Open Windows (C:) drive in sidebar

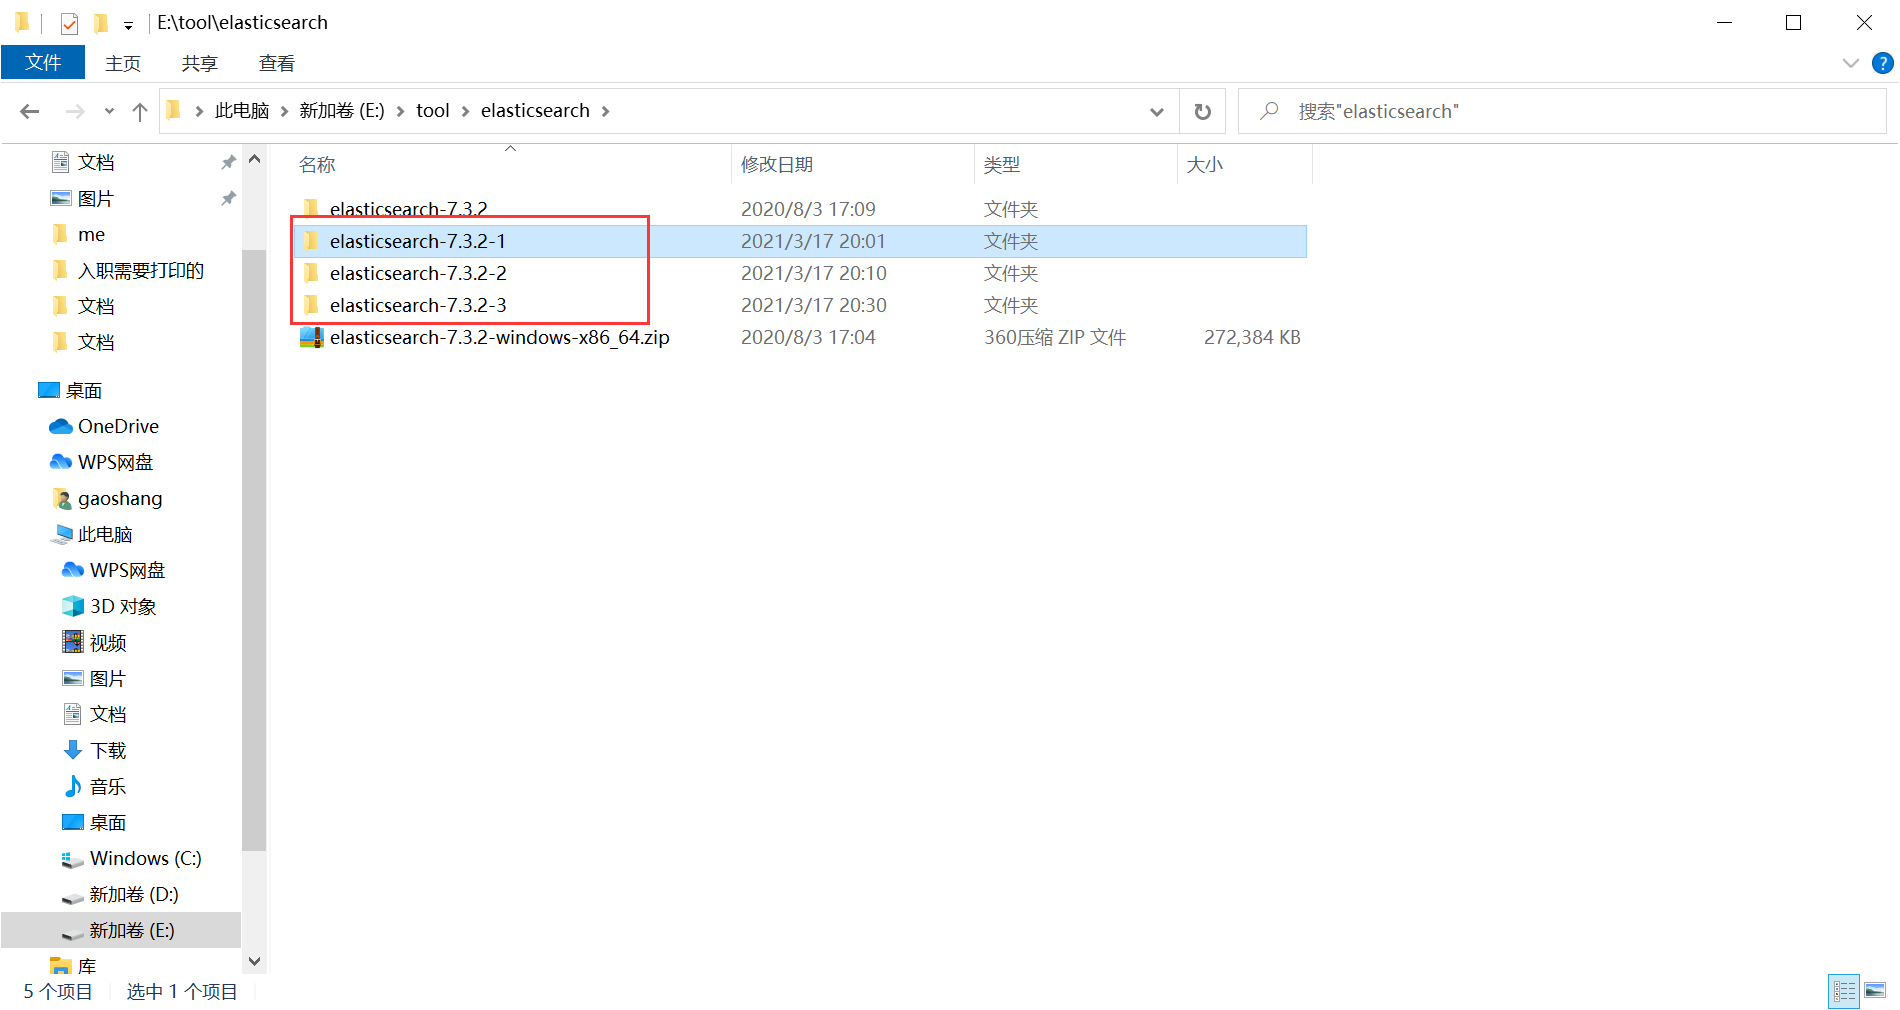pos(146,858)
